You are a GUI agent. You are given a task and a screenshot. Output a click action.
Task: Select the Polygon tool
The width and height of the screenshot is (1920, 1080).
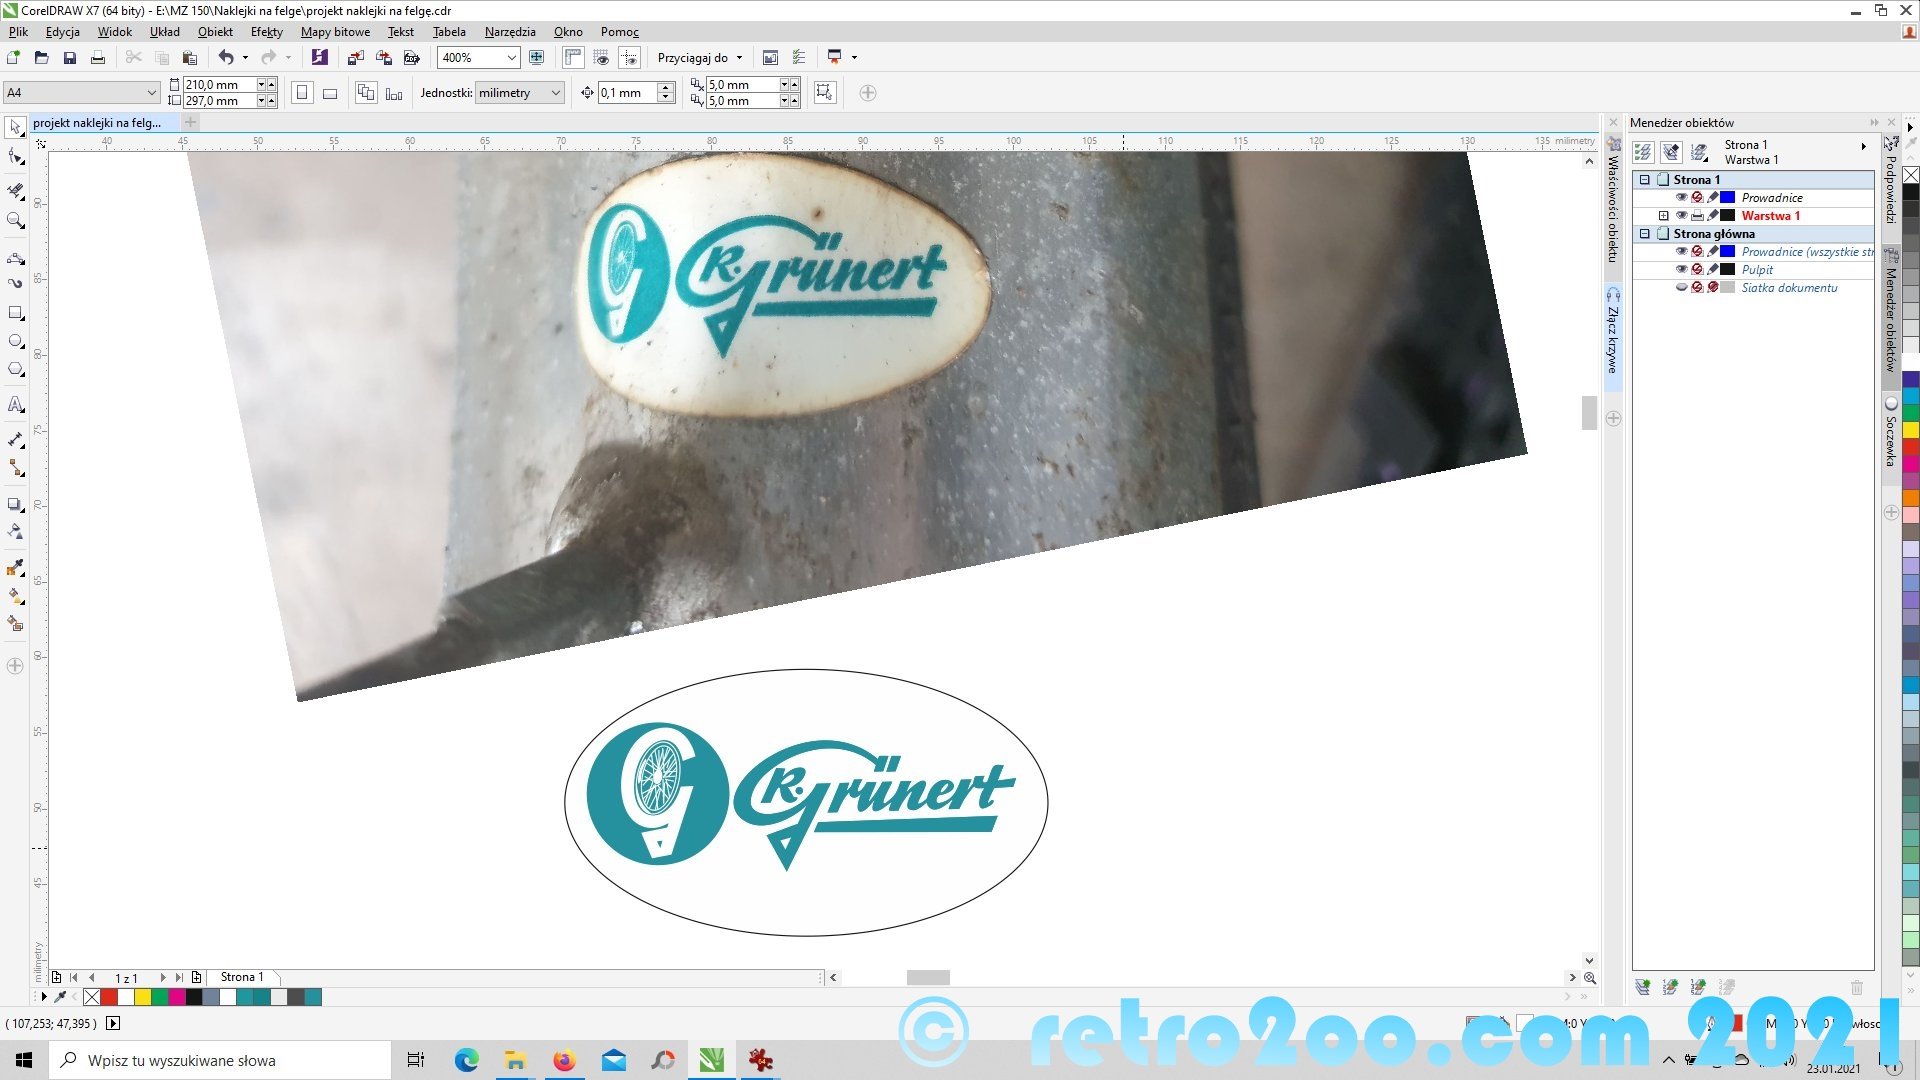tap(16, 369)
